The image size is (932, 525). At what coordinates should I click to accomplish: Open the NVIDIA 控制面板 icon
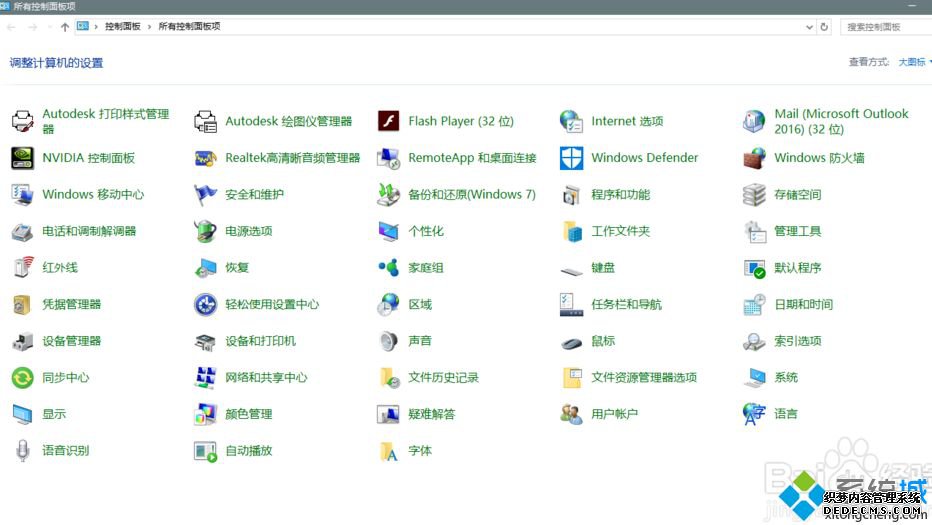pos(23,158)
